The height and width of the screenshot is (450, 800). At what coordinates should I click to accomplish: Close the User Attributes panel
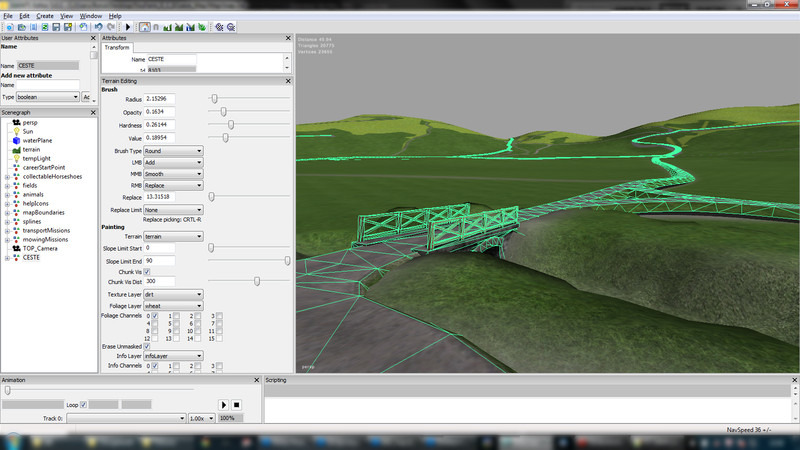coord(93,38)
